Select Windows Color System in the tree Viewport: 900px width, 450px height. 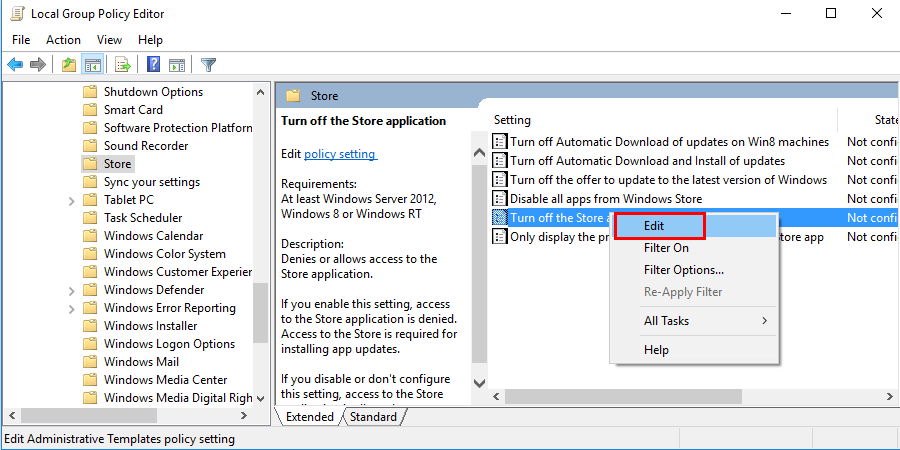[x=165, y=254]
